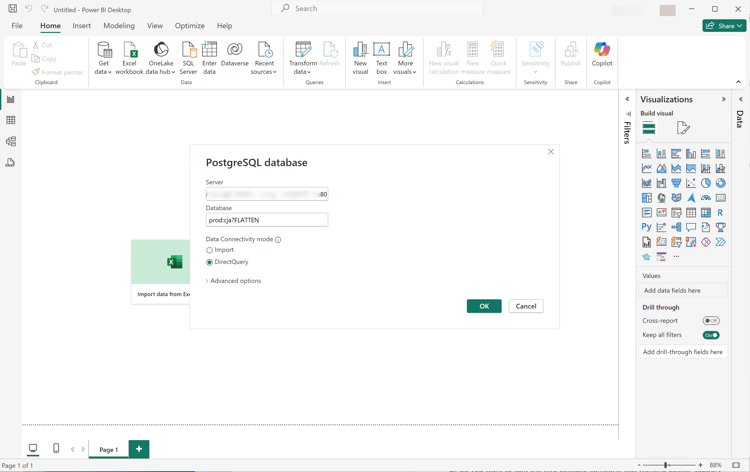Click the SQL Server data source icon
Screen dimensions: 750x472
(x=188, y=58)
